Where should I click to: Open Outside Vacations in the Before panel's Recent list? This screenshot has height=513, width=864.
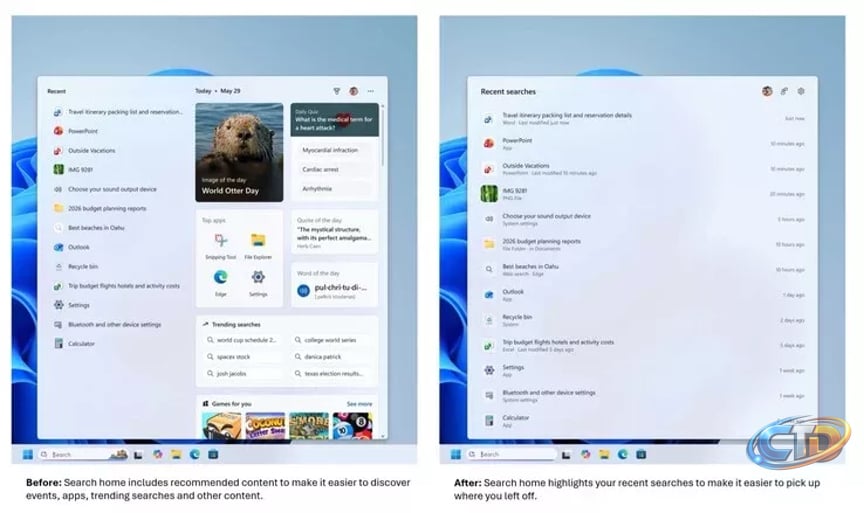(x=84, y=150)
